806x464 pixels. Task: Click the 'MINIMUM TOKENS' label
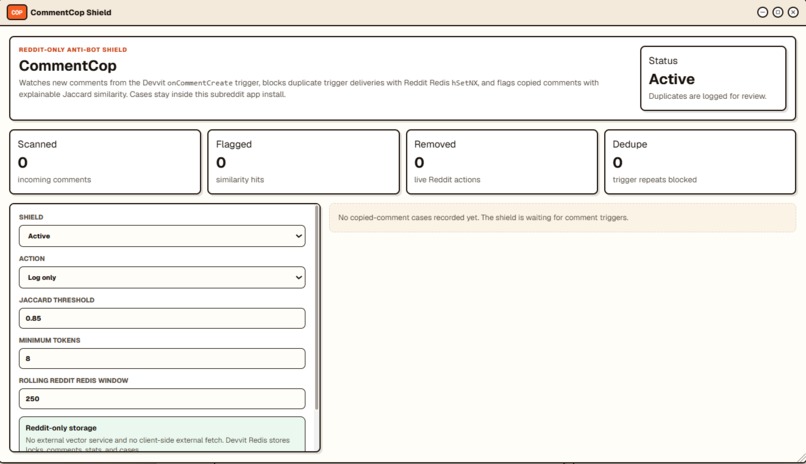(49, 340)
